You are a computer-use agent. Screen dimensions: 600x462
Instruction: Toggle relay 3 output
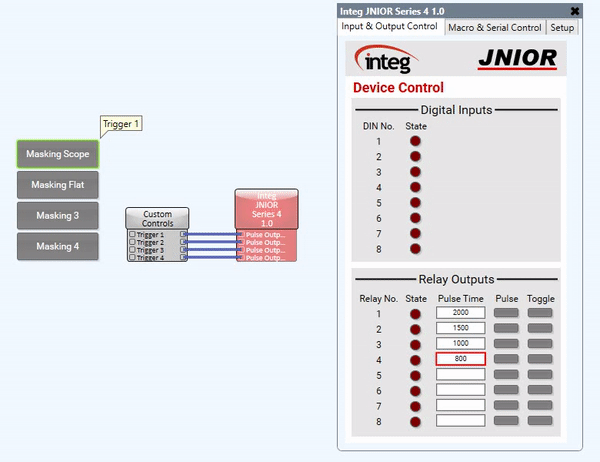540,343
